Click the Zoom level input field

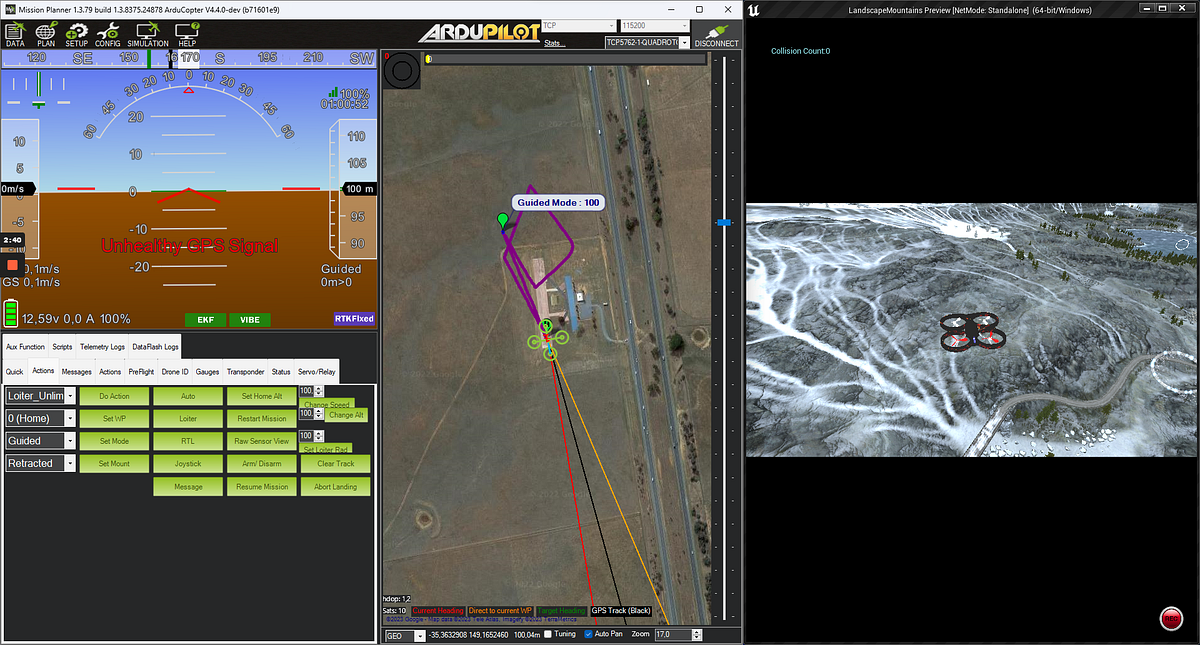[x=673, y=634]
